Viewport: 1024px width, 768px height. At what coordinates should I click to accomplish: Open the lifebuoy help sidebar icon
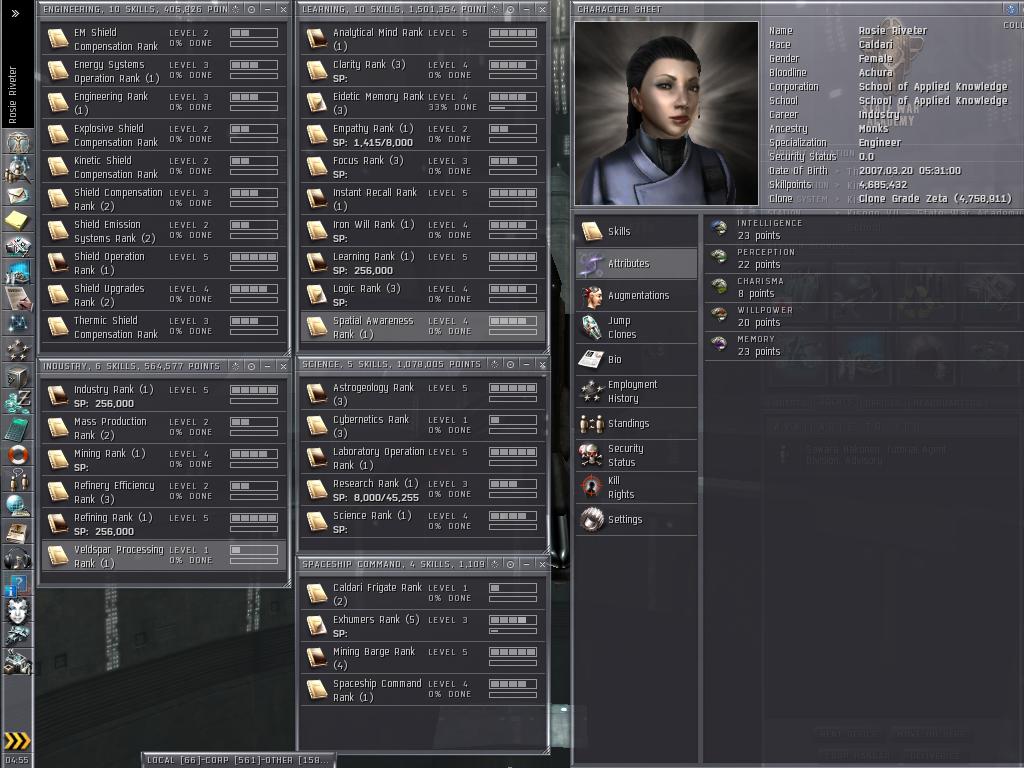(18, 454)
